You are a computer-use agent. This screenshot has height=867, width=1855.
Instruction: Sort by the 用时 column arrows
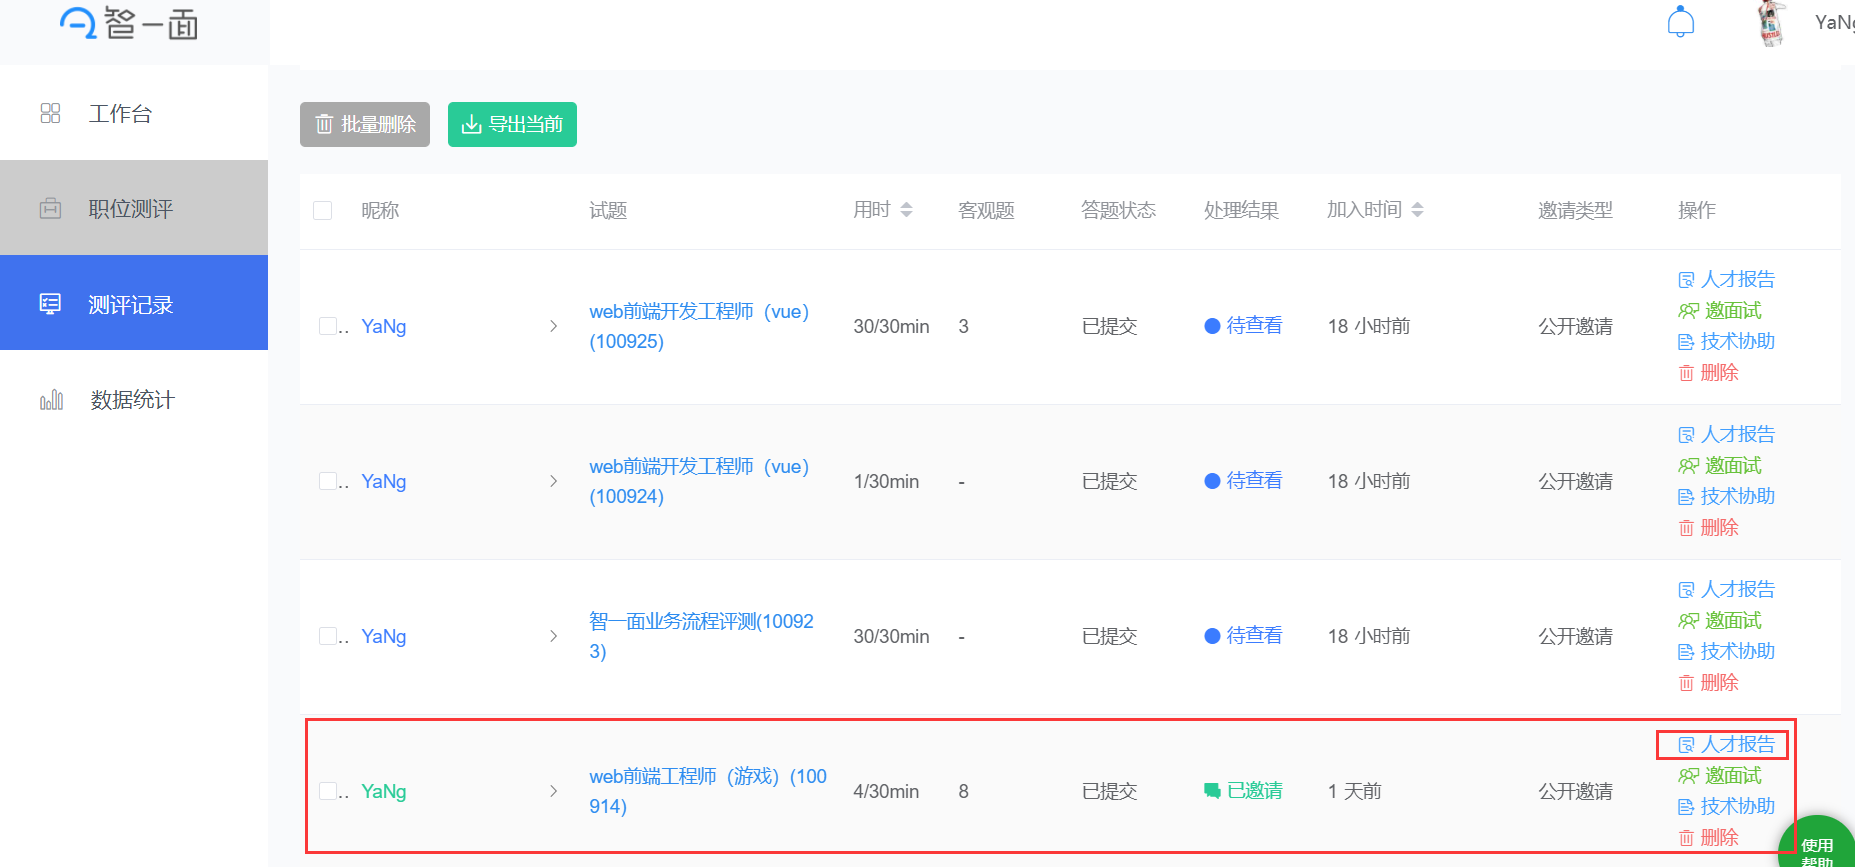coord(907,210)
